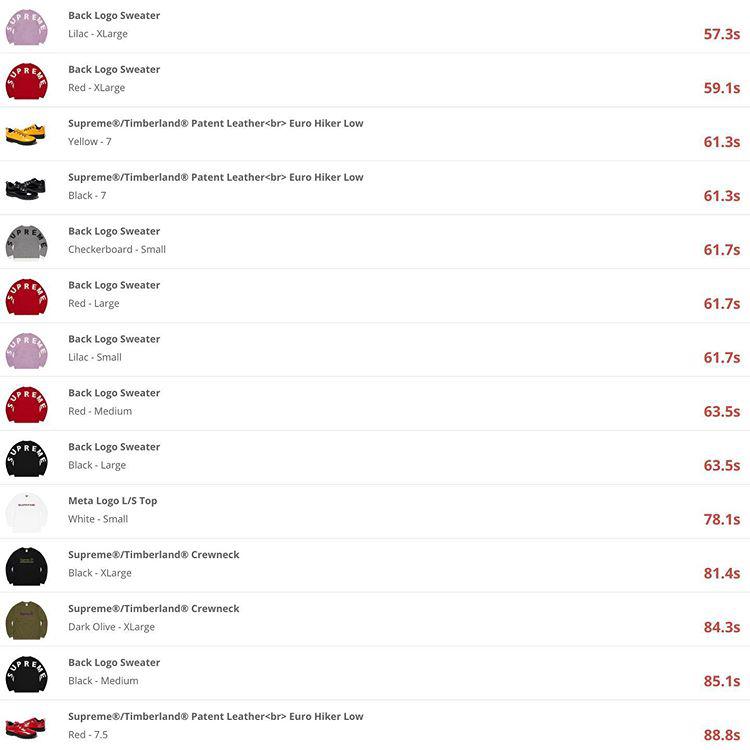This screenshot has height=750, width=750.
Task: Click the Red XLarge sweater thumbnail
Action: pyautogui.click(x=26, y=81)
